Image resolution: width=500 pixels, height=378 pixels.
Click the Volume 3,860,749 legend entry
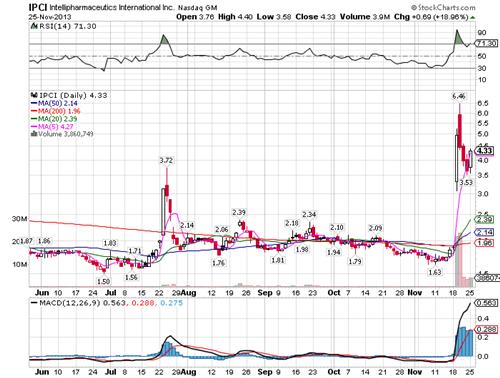66,134
